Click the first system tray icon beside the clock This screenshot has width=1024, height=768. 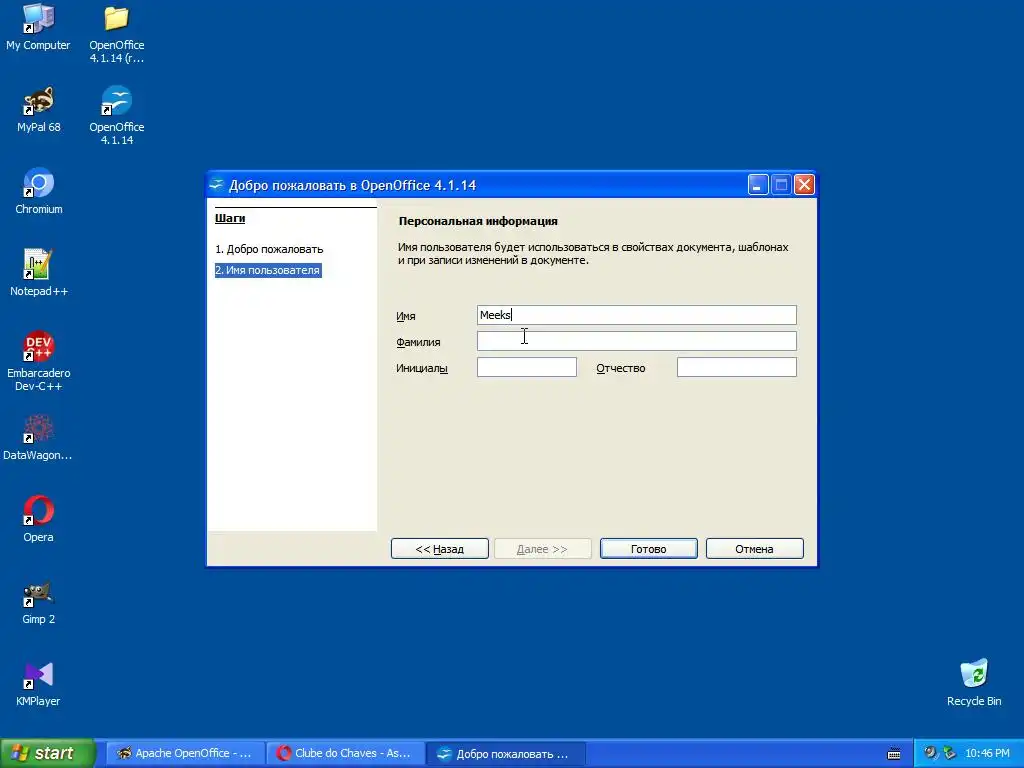[930, 753]
